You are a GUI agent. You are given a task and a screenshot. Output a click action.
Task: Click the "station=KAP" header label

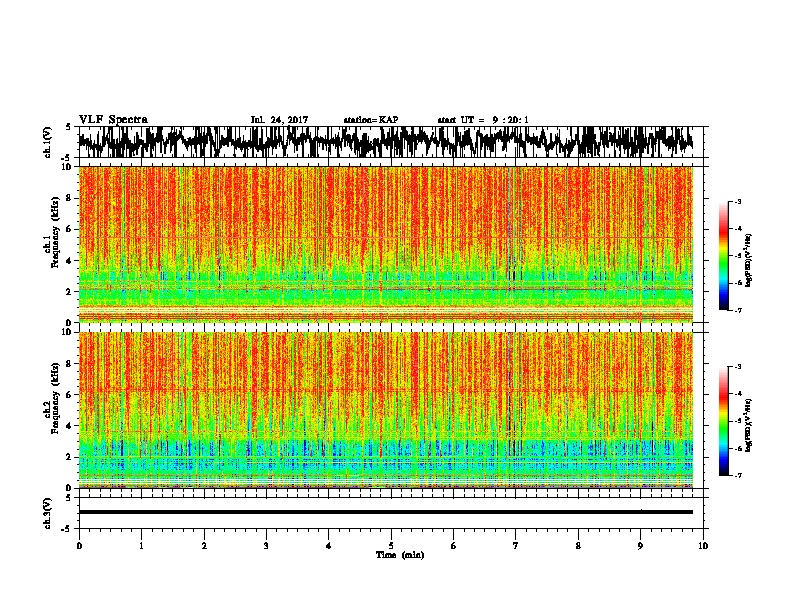(x=371, y=120)
